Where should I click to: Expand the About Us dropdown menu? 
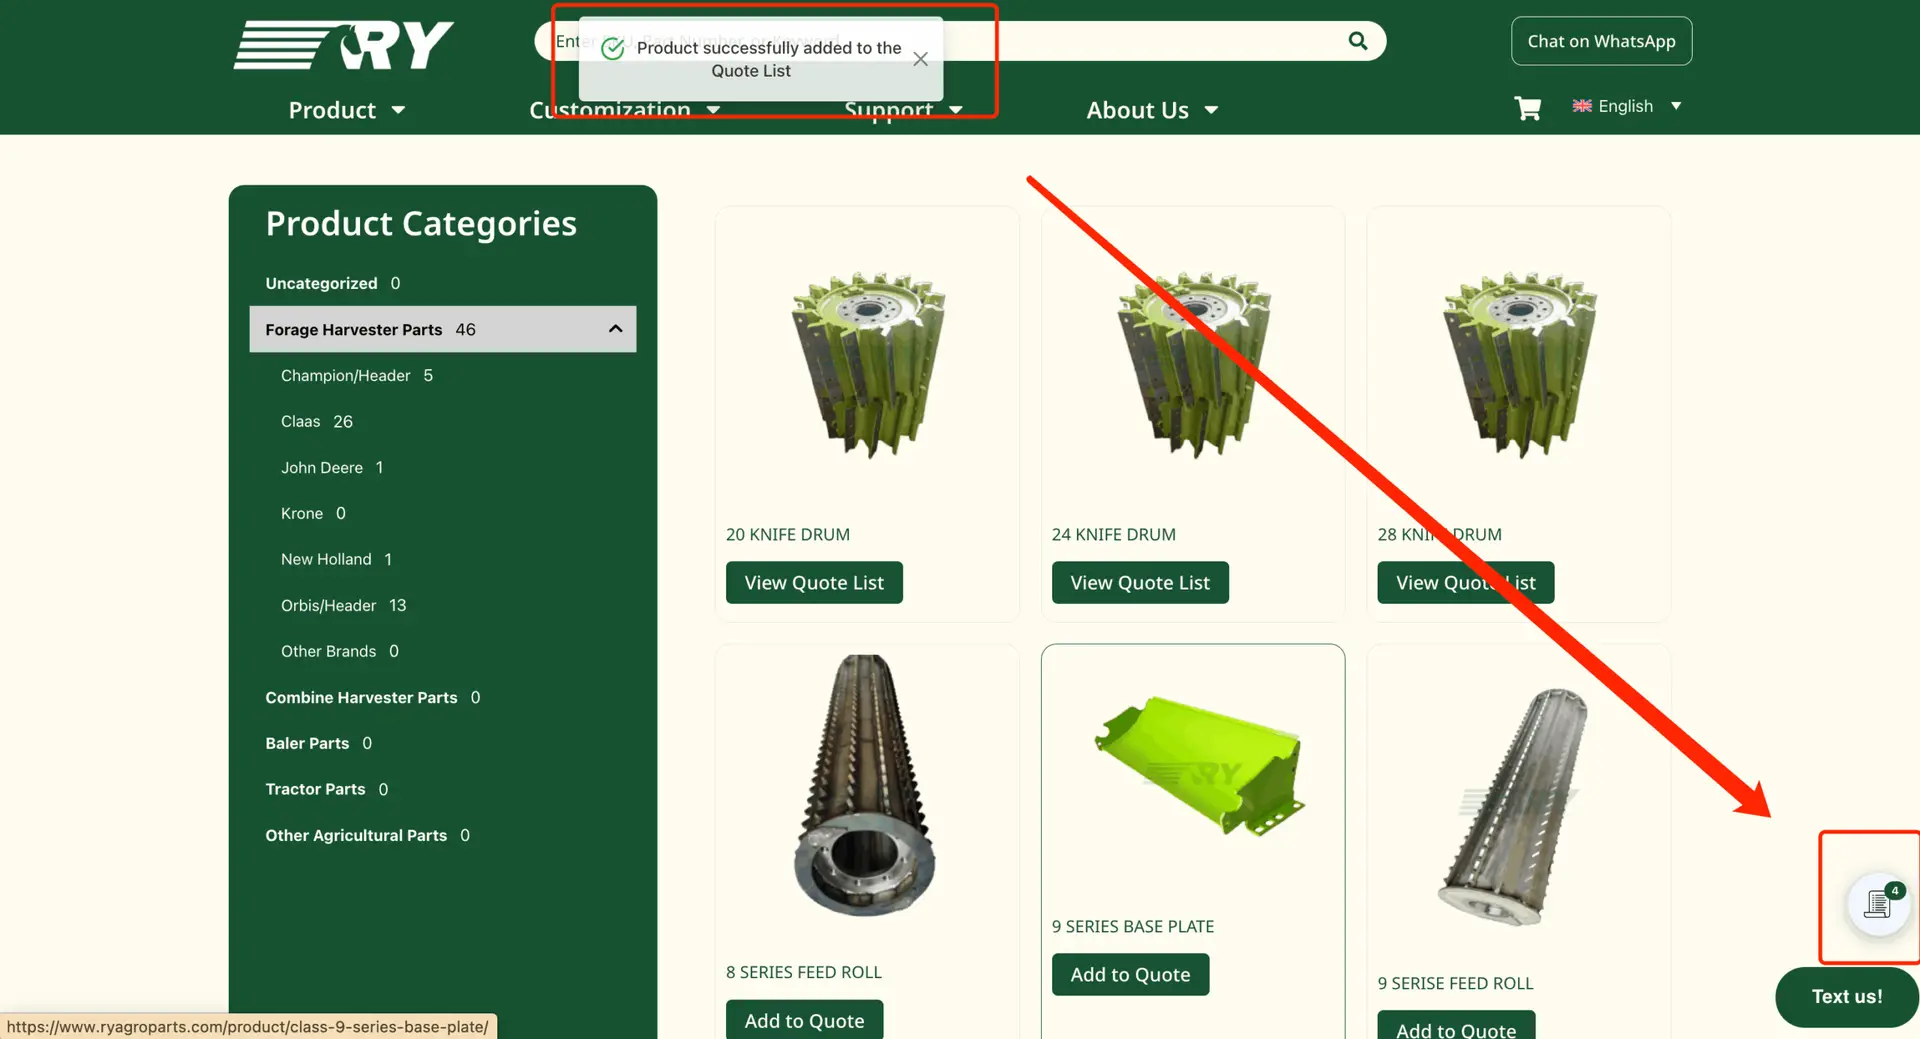click(x=1151, y=110)
